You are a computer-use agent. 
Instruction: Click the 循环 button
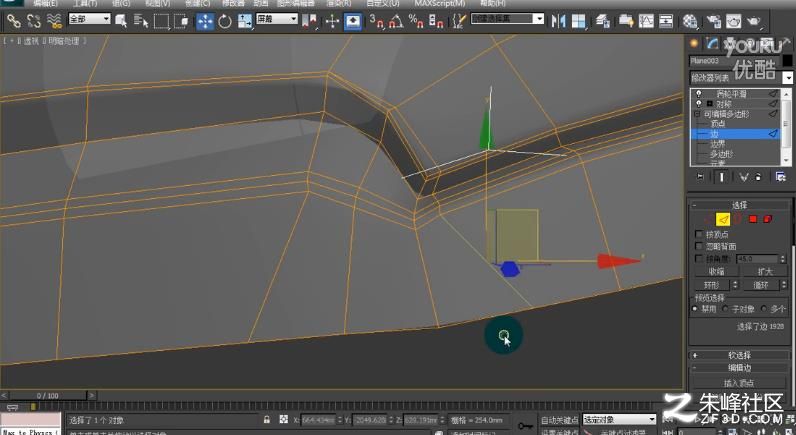[x=761, y=285]
